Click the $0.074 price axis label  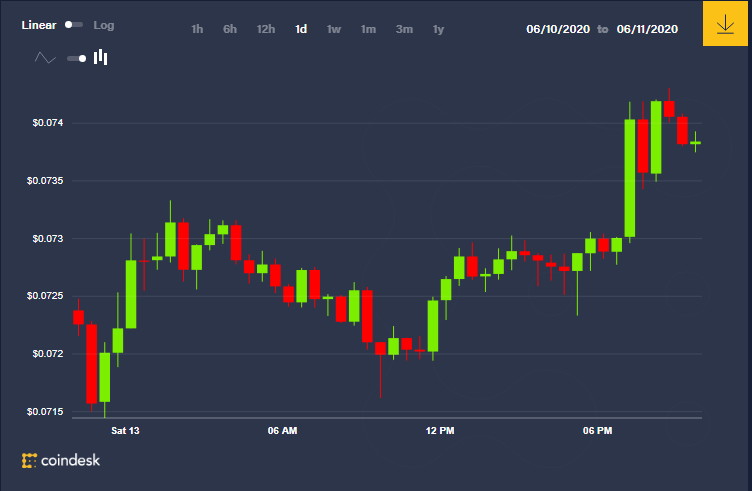click(x=48, y=123)
